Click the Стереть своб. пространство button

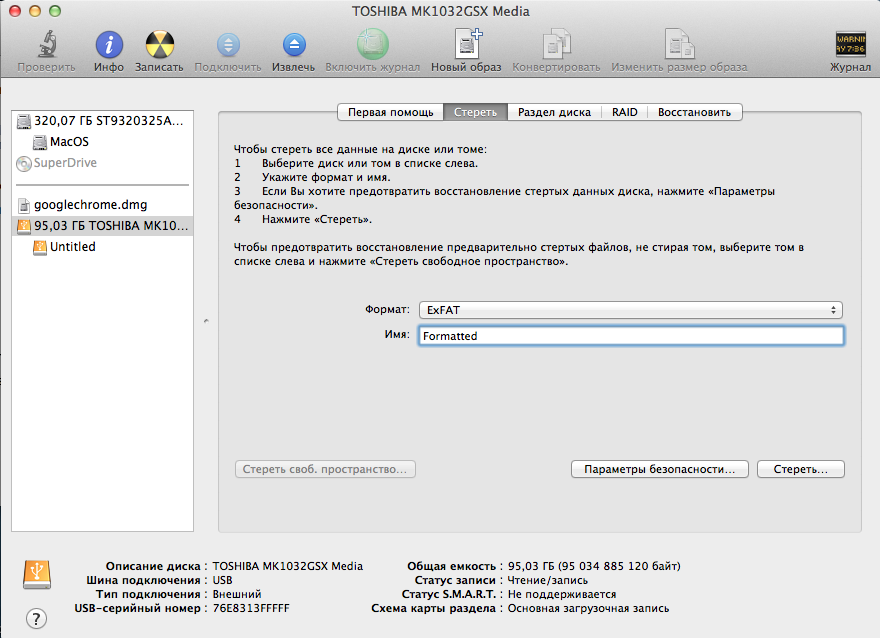[325, 469]
